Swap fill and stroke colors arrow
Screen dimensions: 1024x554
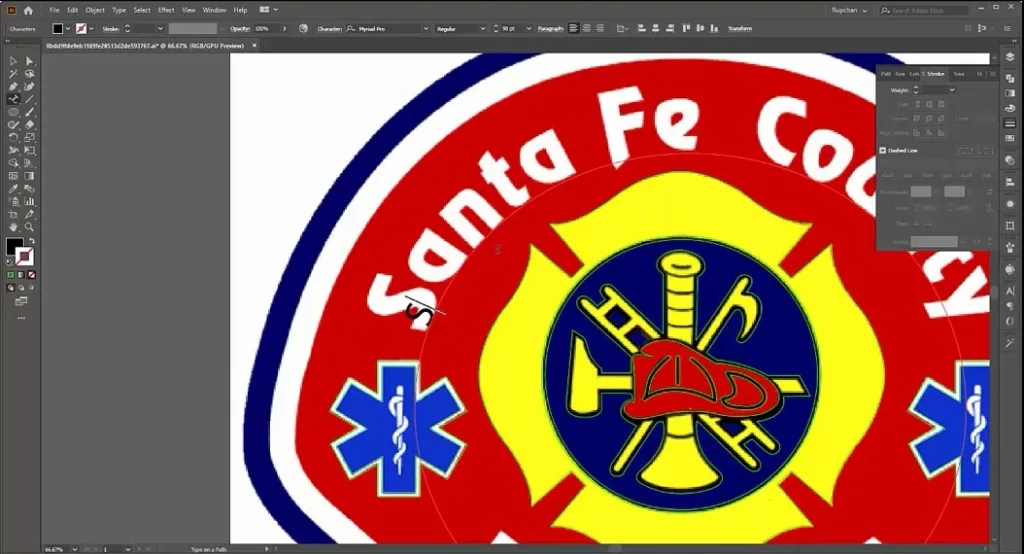pos(32,240)
